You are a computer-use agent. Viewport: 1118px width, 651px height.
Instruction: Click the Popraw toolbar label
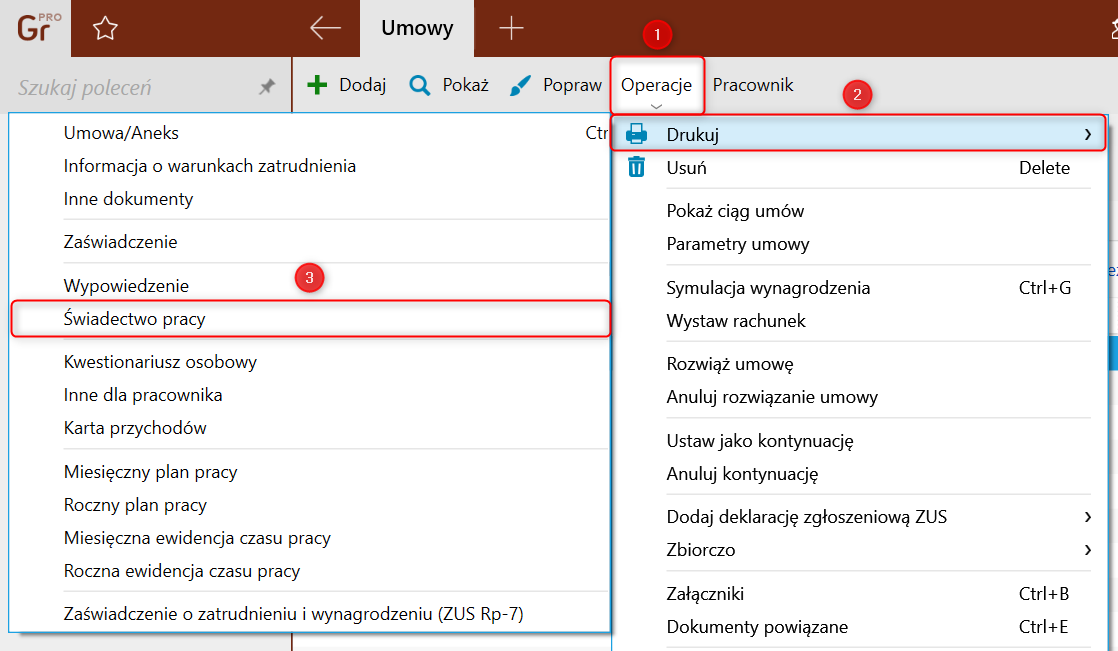tap(572, 85)
